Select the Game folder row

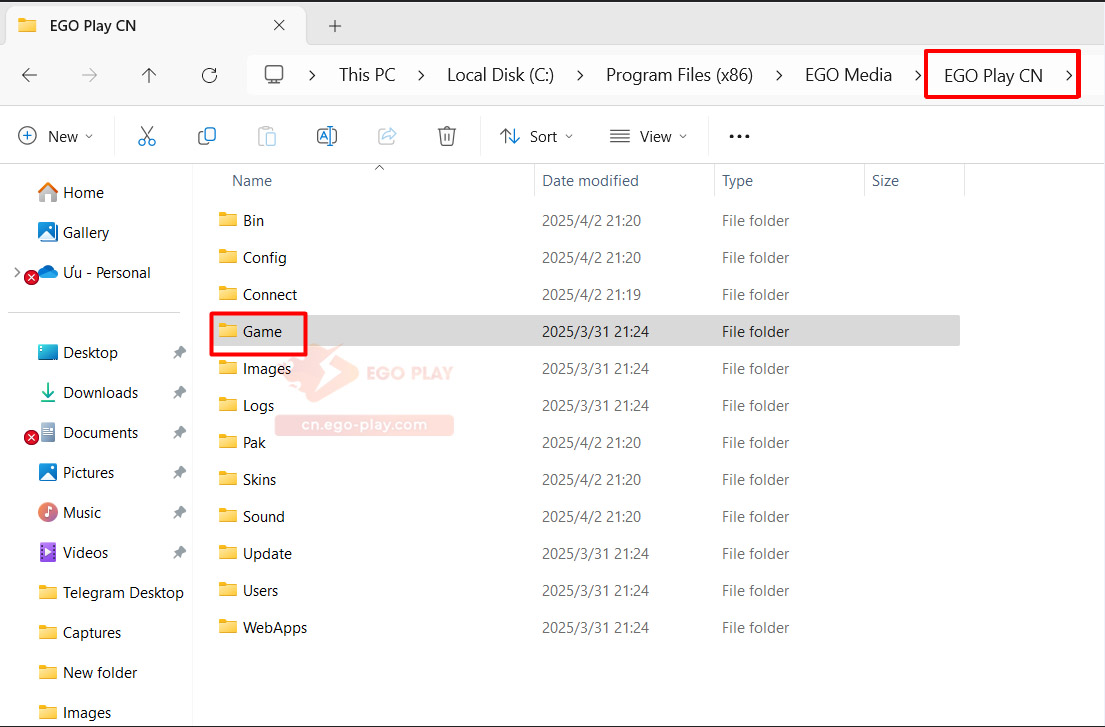(586, 331)
